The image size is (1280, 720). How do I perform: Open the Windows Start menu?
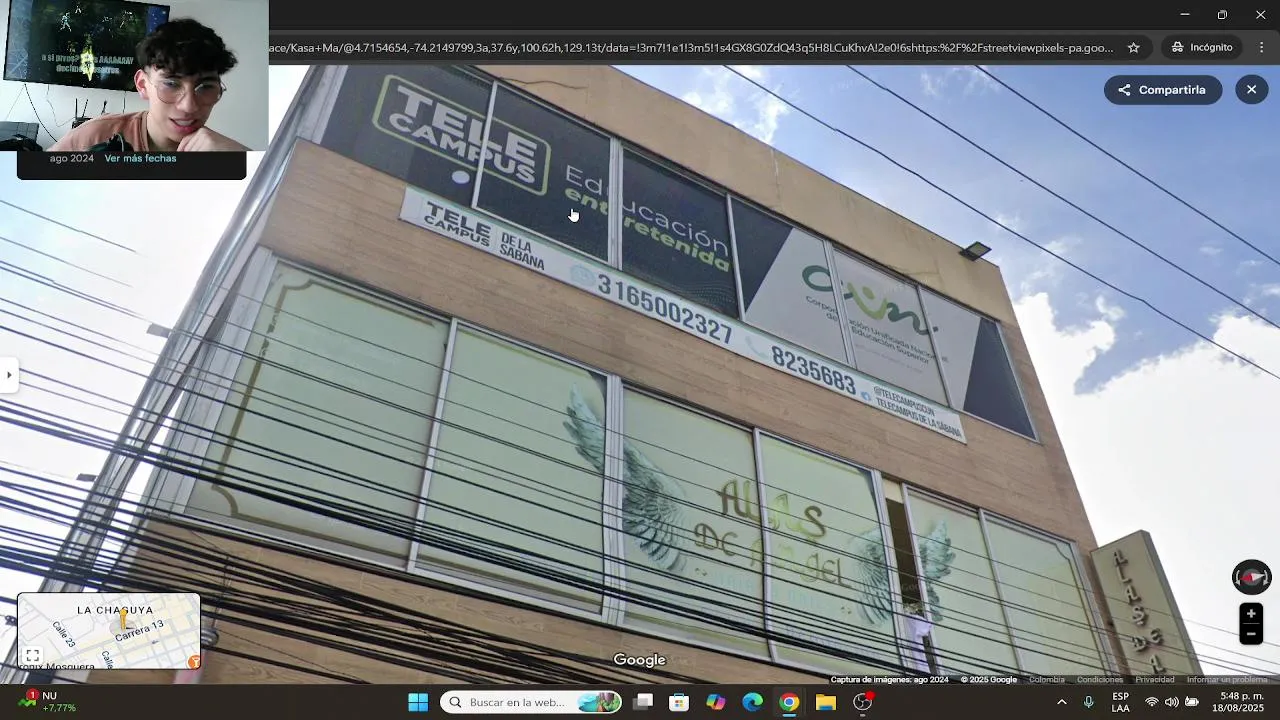418,702
